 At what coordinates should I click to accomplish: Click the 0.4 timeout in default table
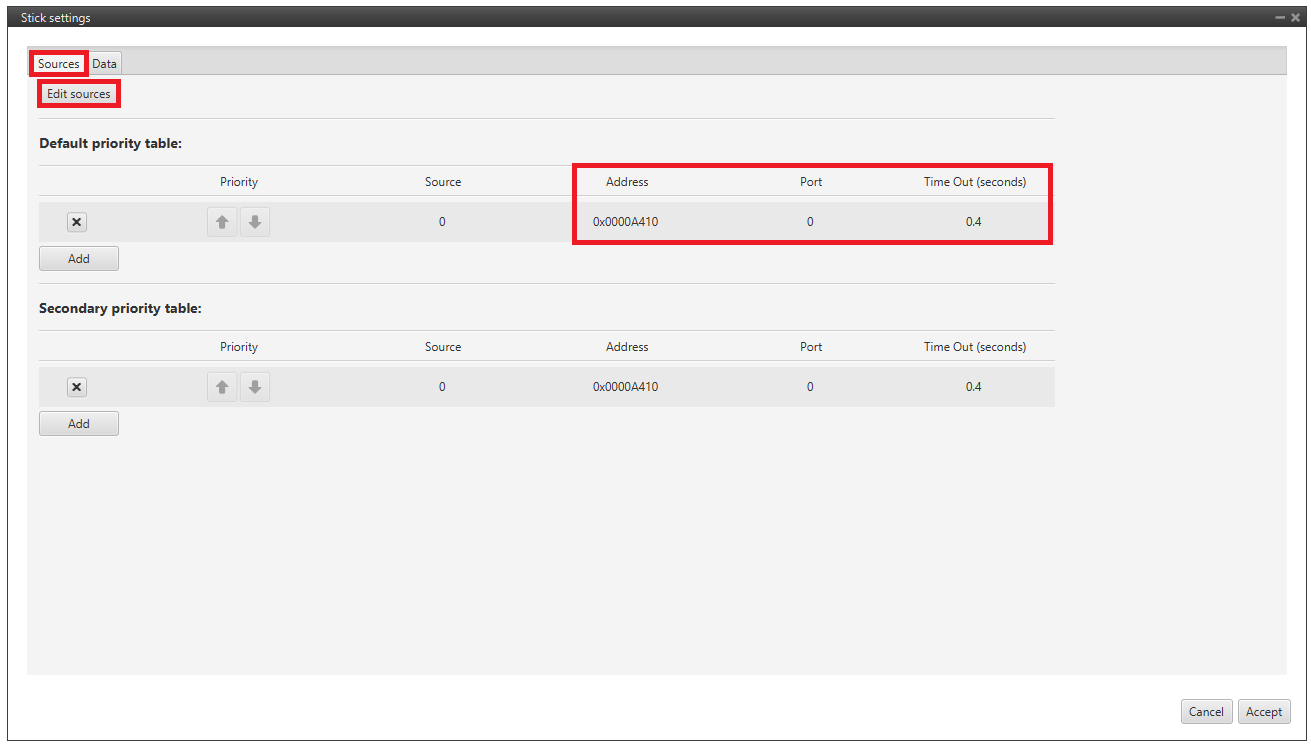pyautogui.click(x=973, y=222)
